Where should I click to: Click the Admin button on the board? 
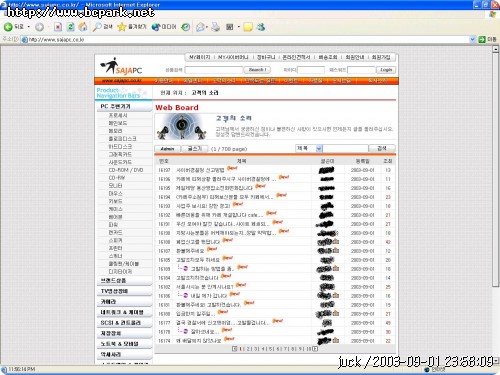coord(167,149)
